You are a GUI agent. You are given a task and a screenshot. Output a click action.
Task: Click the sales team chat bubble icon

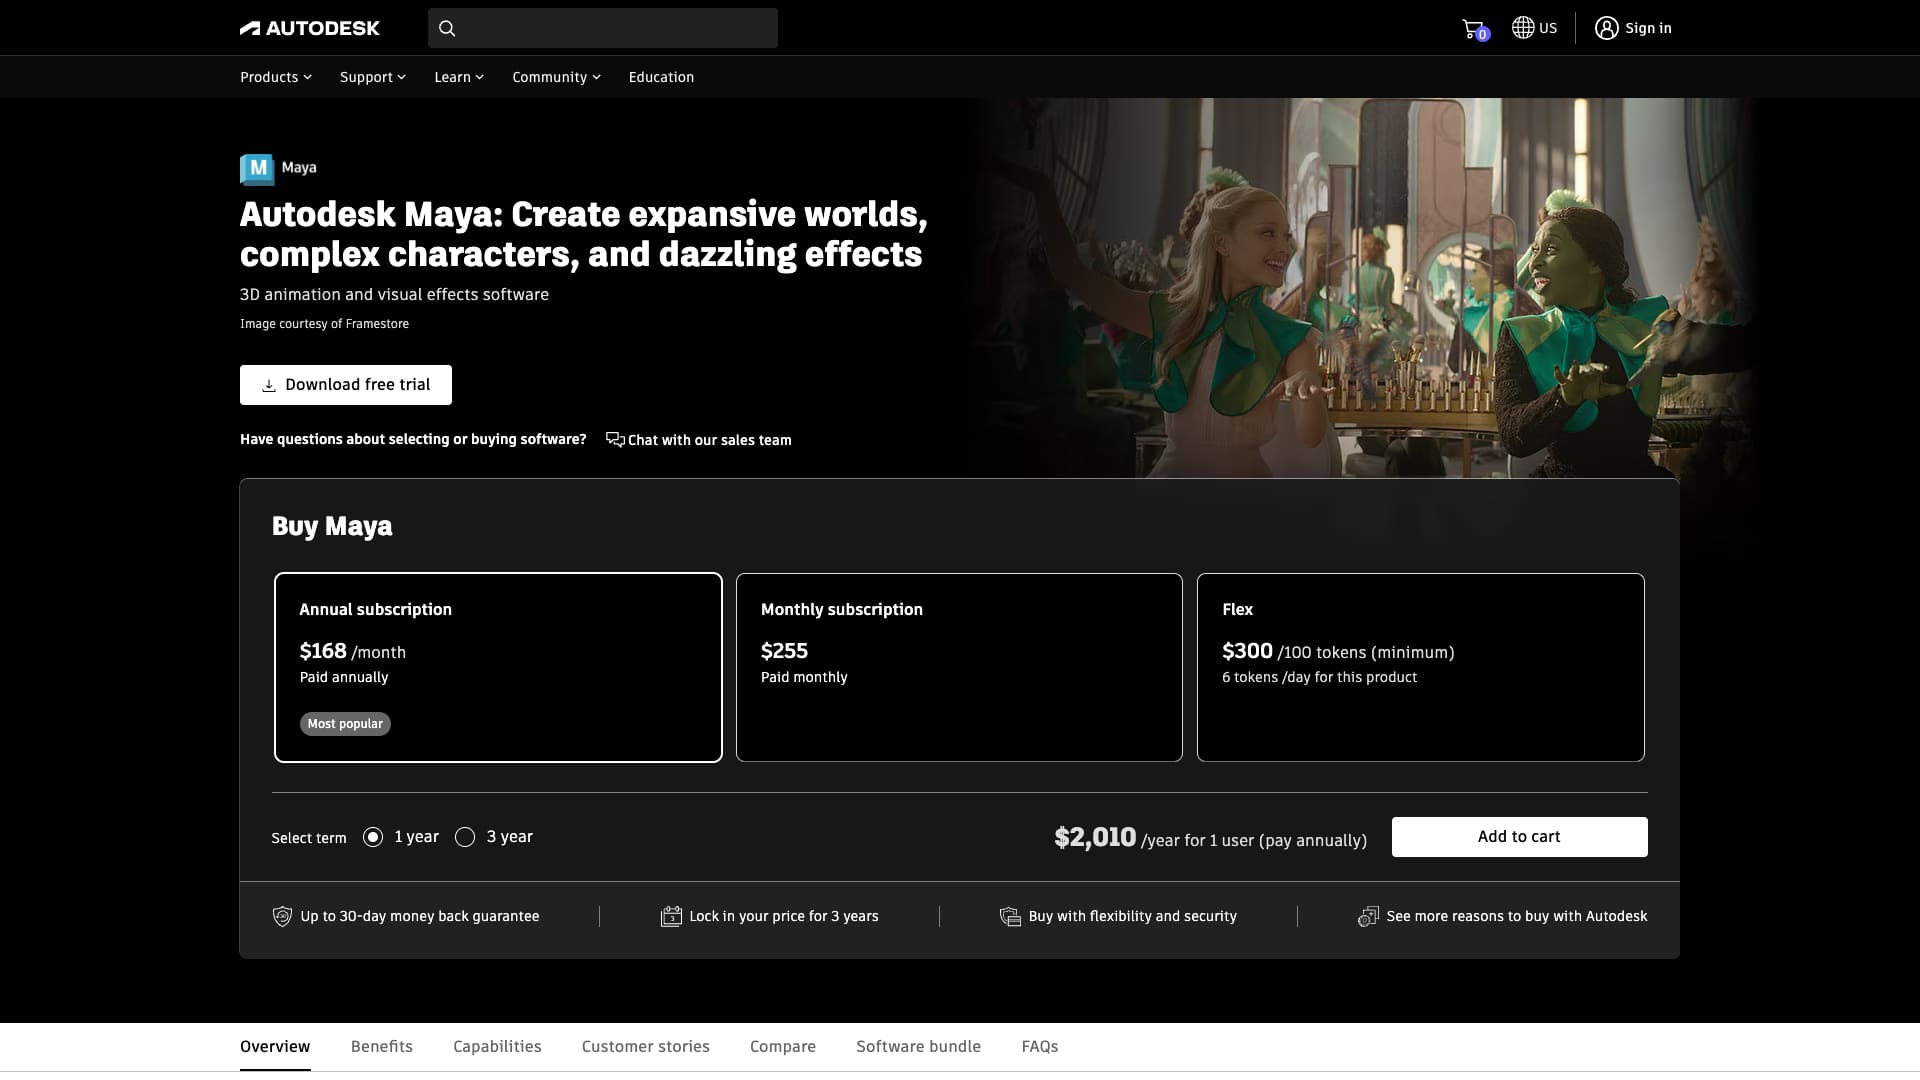tap(615, 440)
